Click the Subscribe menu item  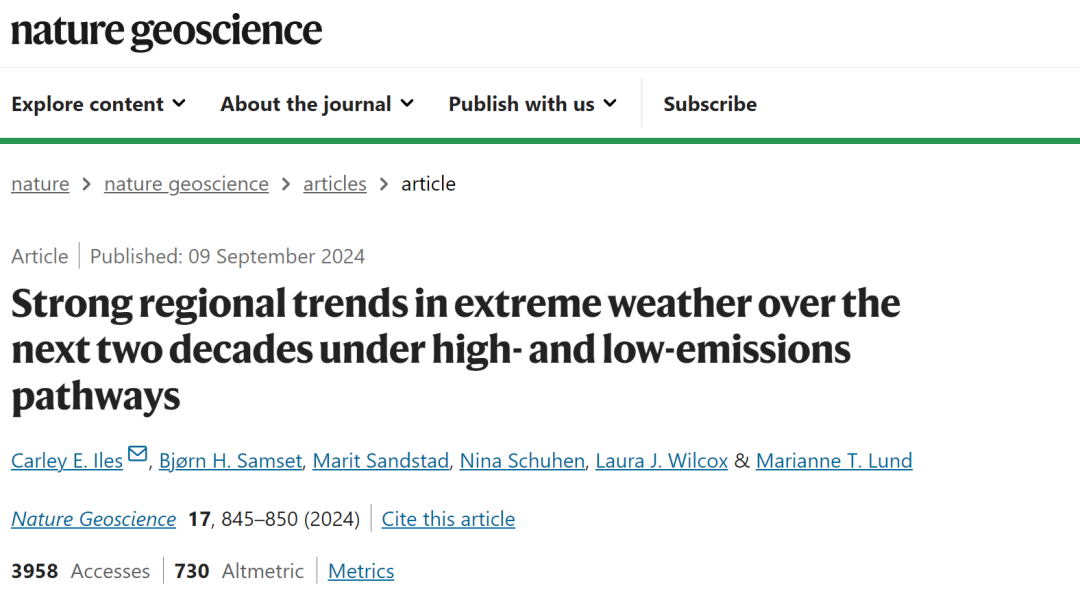(710, 104)
